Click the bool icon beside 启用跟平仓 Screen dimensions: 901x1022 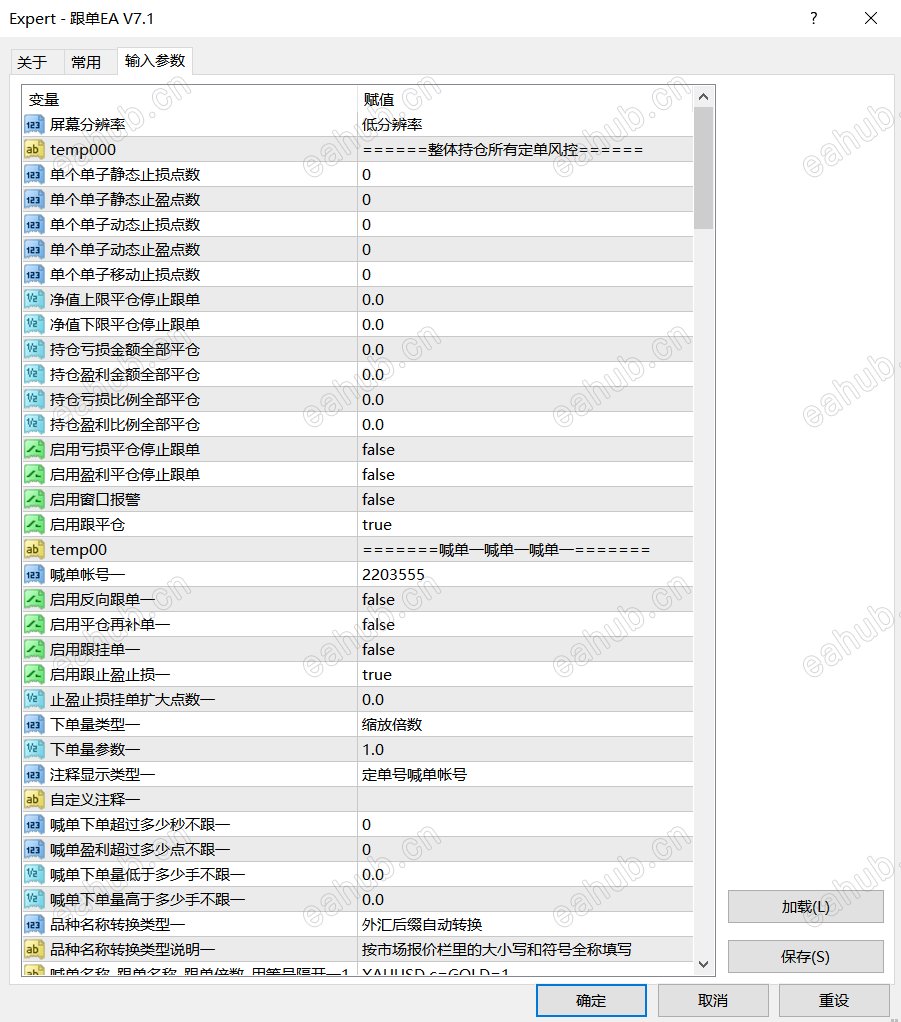tap(34, 524)
